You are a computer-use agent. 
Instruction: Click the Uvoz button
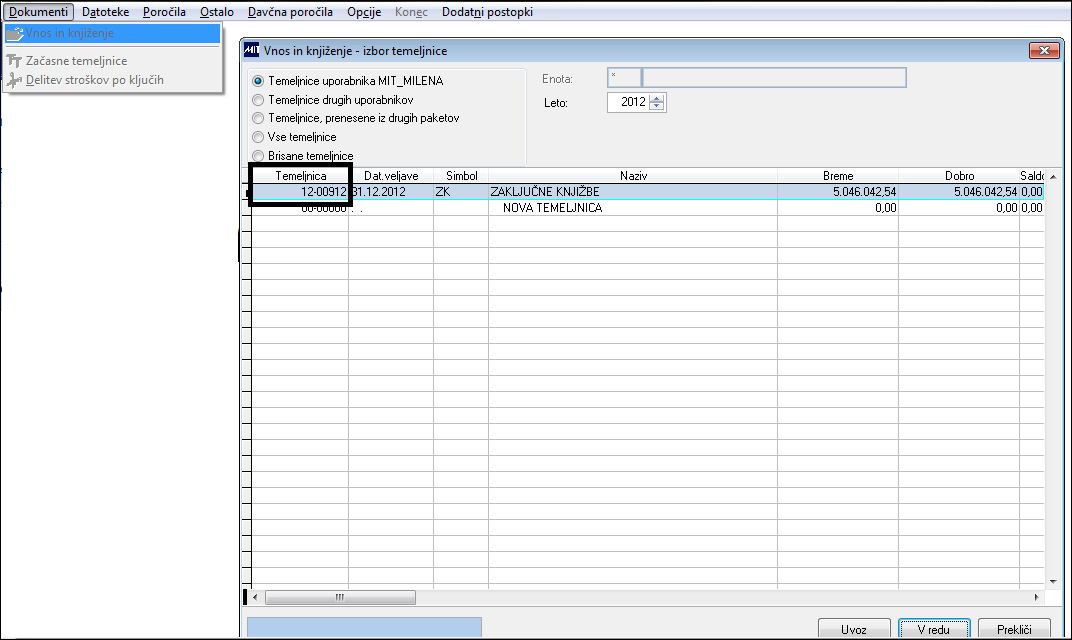tap(854, 629)
